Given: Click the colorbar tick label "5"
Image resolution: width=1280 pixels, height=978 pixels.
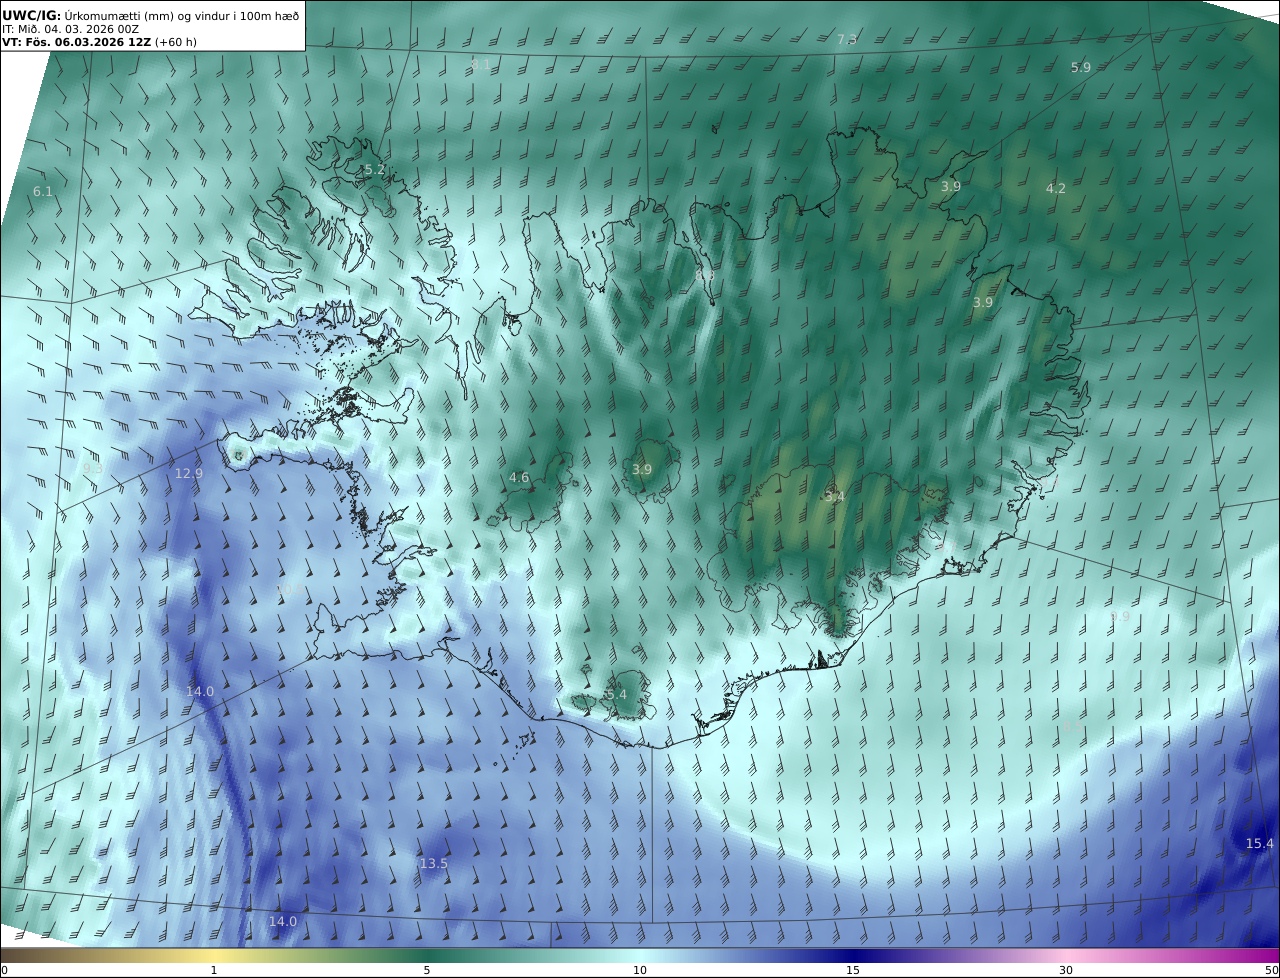Looking at the screenshot, I should pos(427,970).
